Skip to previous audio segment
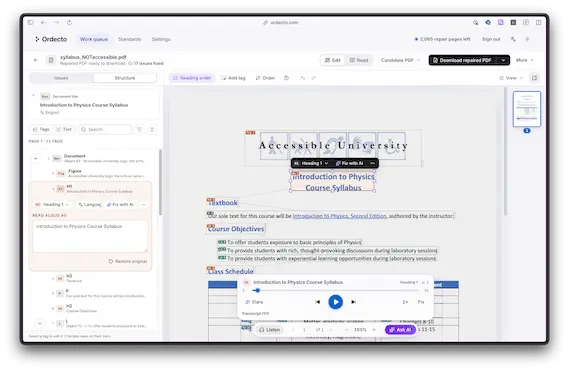The height and width of the screenshot is (371, 569). pyautogui.click(x=318, y=302)
